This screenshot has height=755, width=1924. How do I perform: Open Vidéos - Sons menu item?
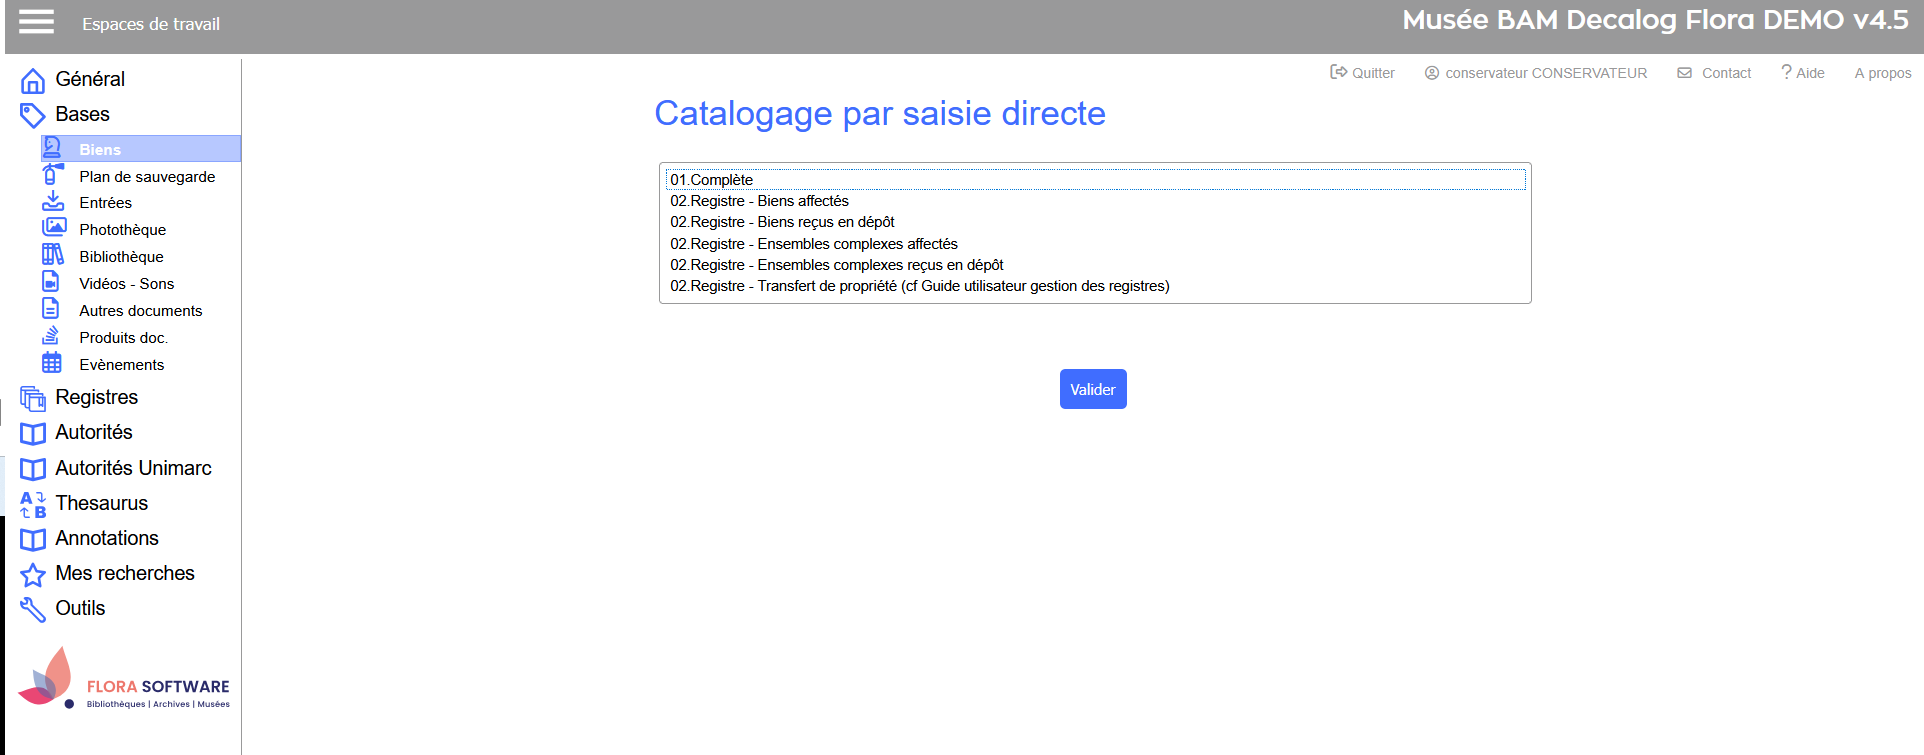point(127,283)
